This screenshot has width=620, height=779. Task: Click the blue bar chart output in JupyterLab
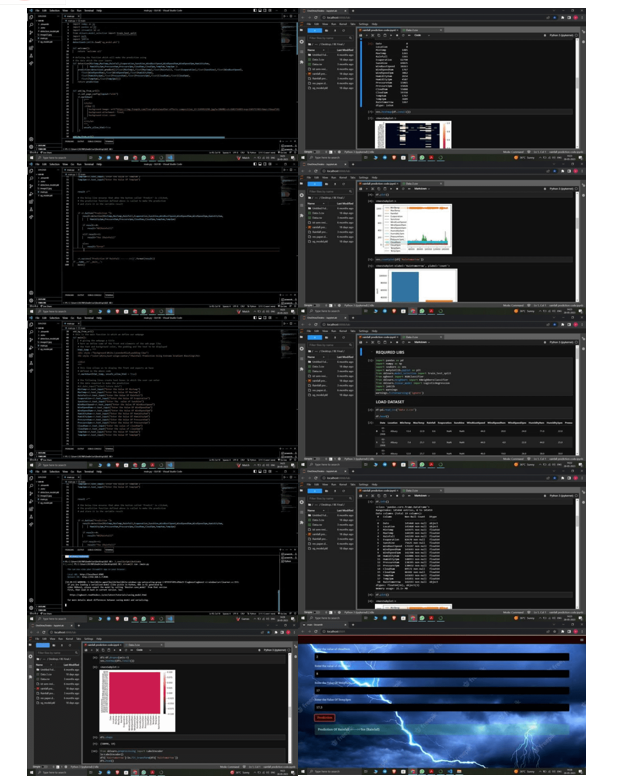tap(416, 285)
